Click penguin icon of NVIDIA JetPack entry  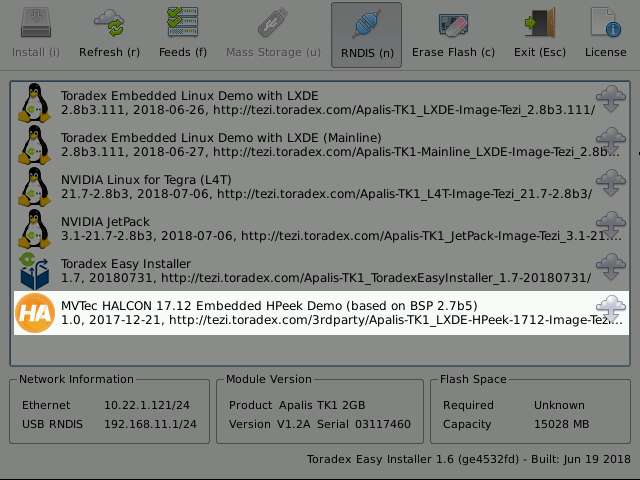pos(34,229)
